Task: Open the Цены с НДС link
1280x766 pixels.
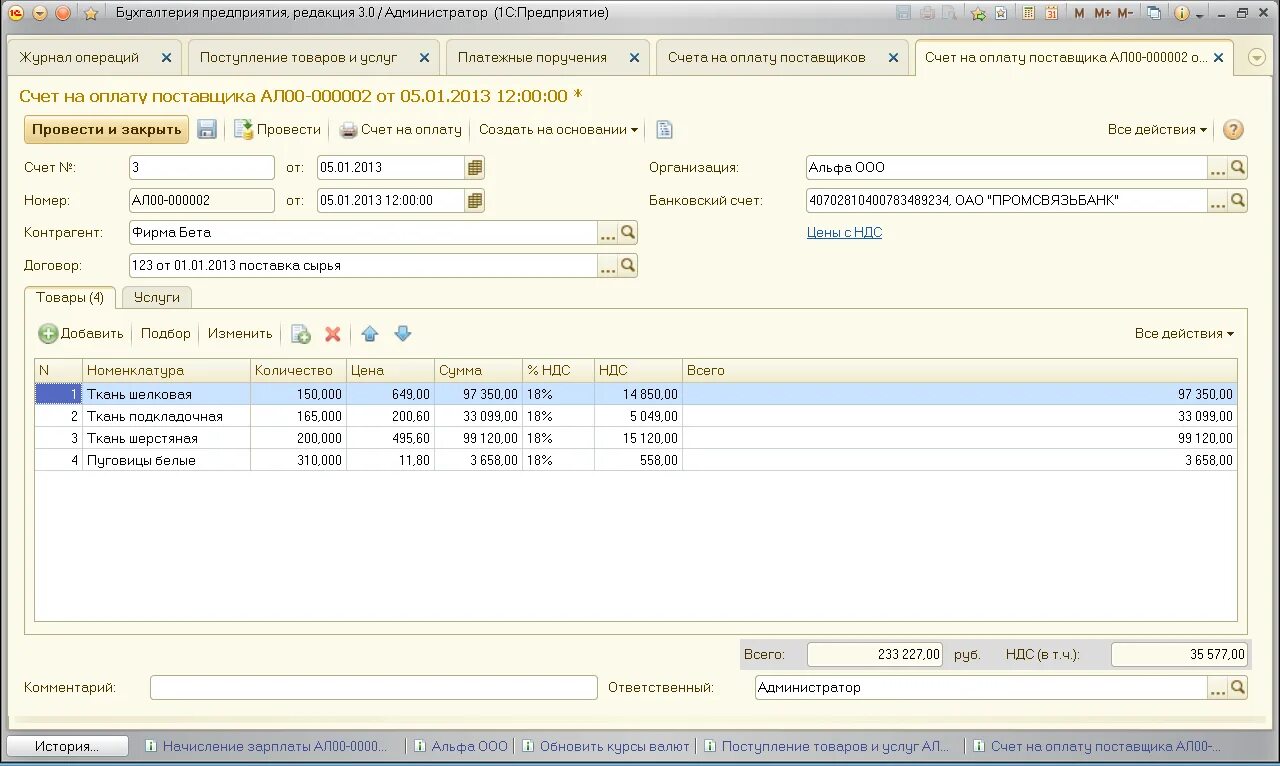Action: [x=844, y=232]
